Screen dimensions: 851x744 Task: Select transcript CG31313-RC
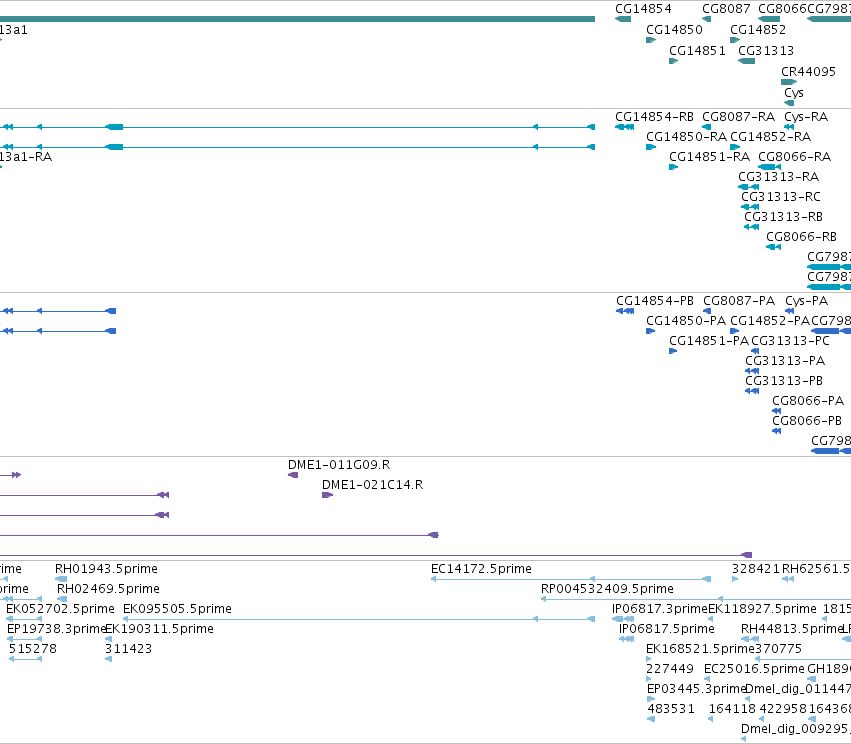[x=780, y=197]
